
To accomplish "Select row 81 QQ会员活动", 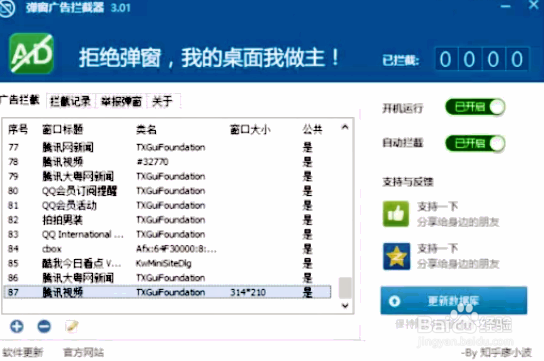I will (167, 206).
